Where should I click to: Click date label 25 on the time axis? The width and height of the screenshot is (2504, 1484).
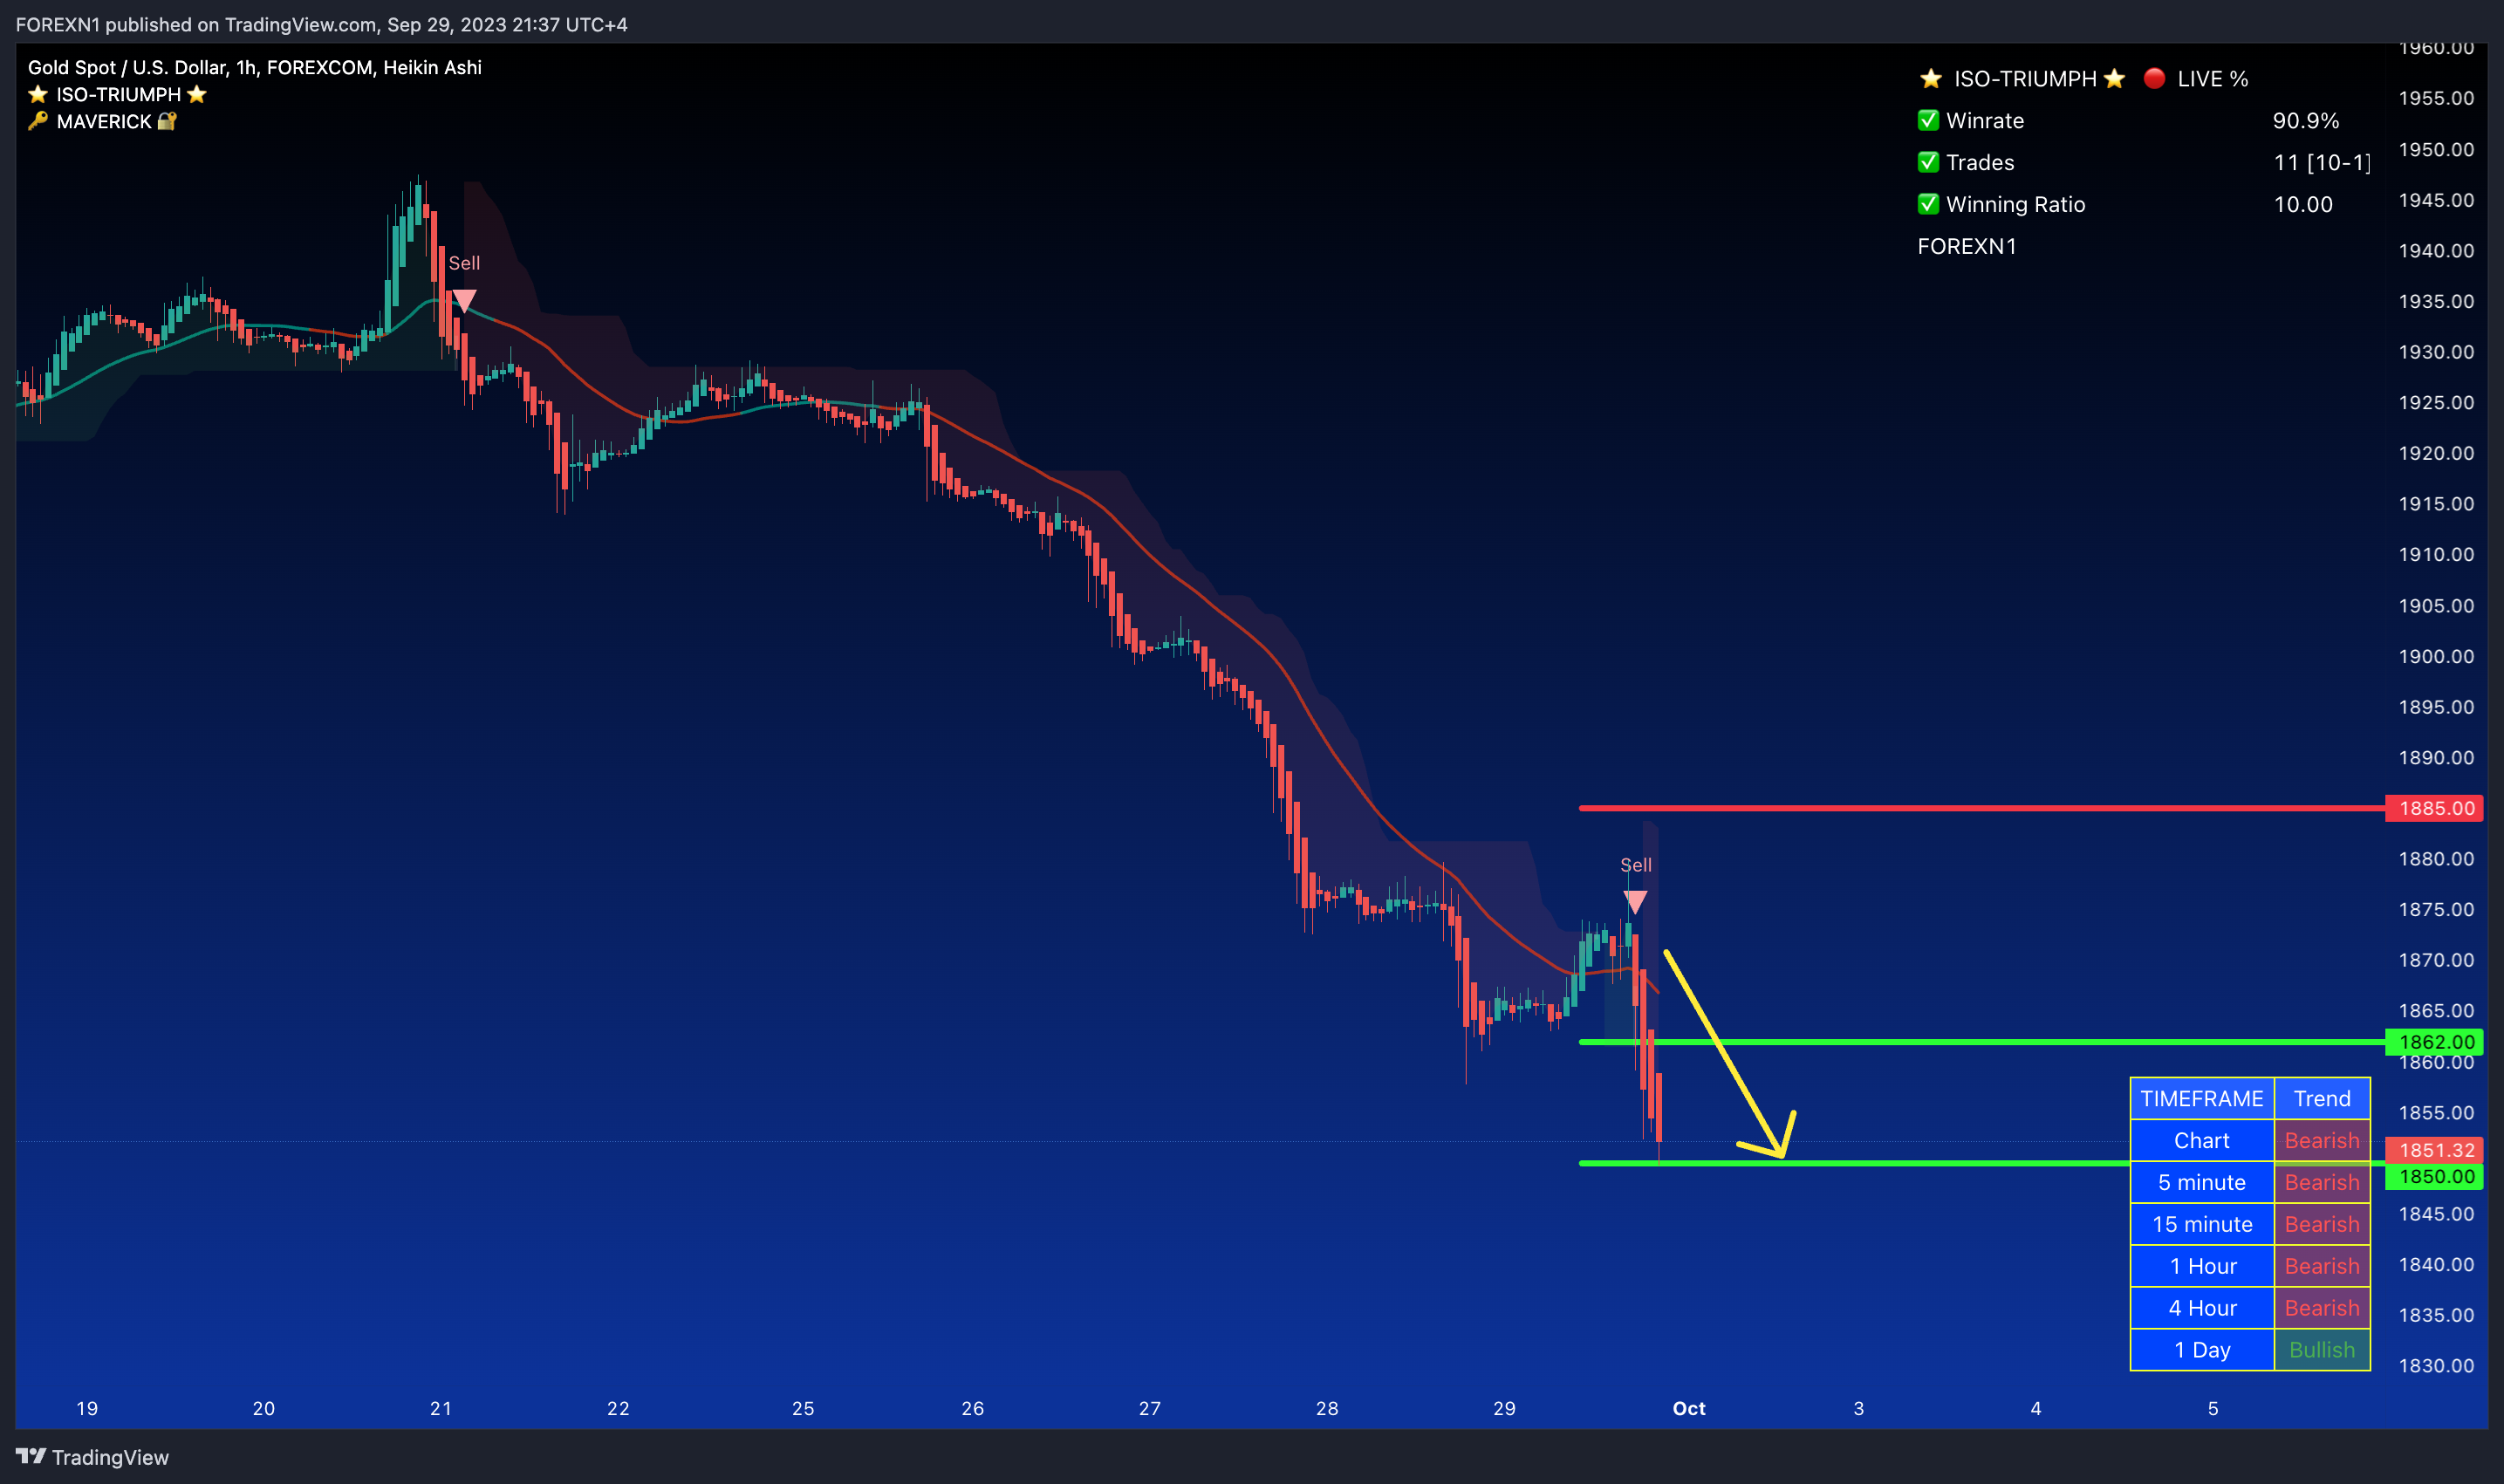pyautogui.click(x=803, y=1408)
